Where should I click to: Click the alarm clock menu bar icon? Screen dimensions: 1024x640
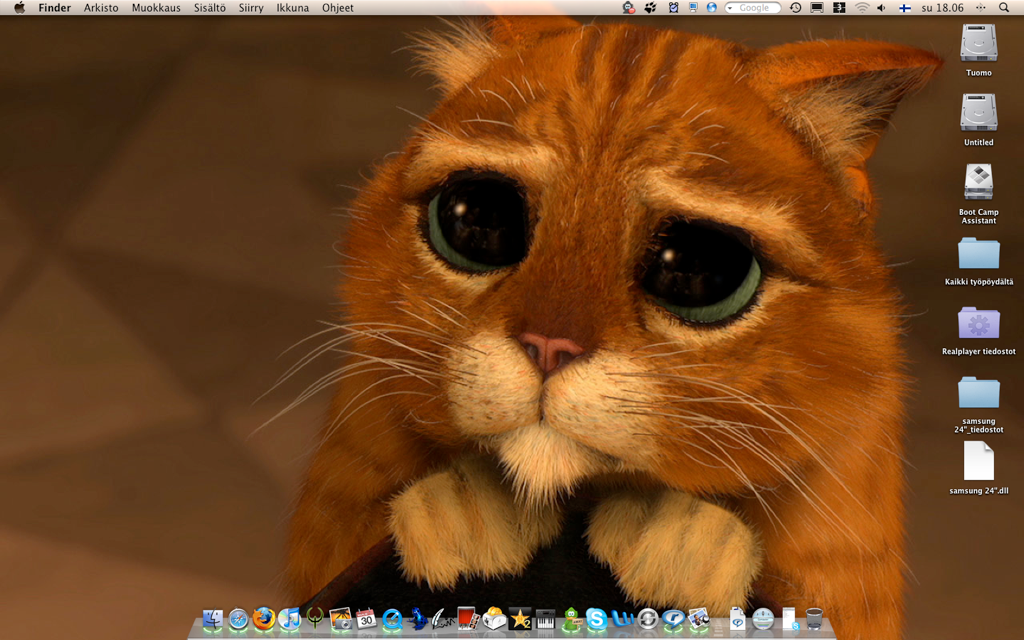click(673, 8)
